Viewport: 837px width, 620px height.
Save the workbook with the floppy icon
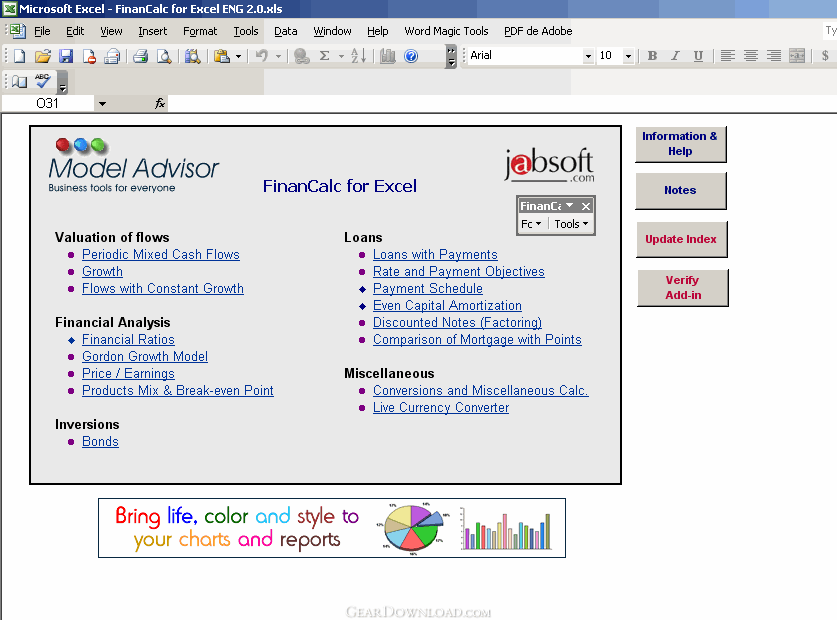tap(66, 56)
